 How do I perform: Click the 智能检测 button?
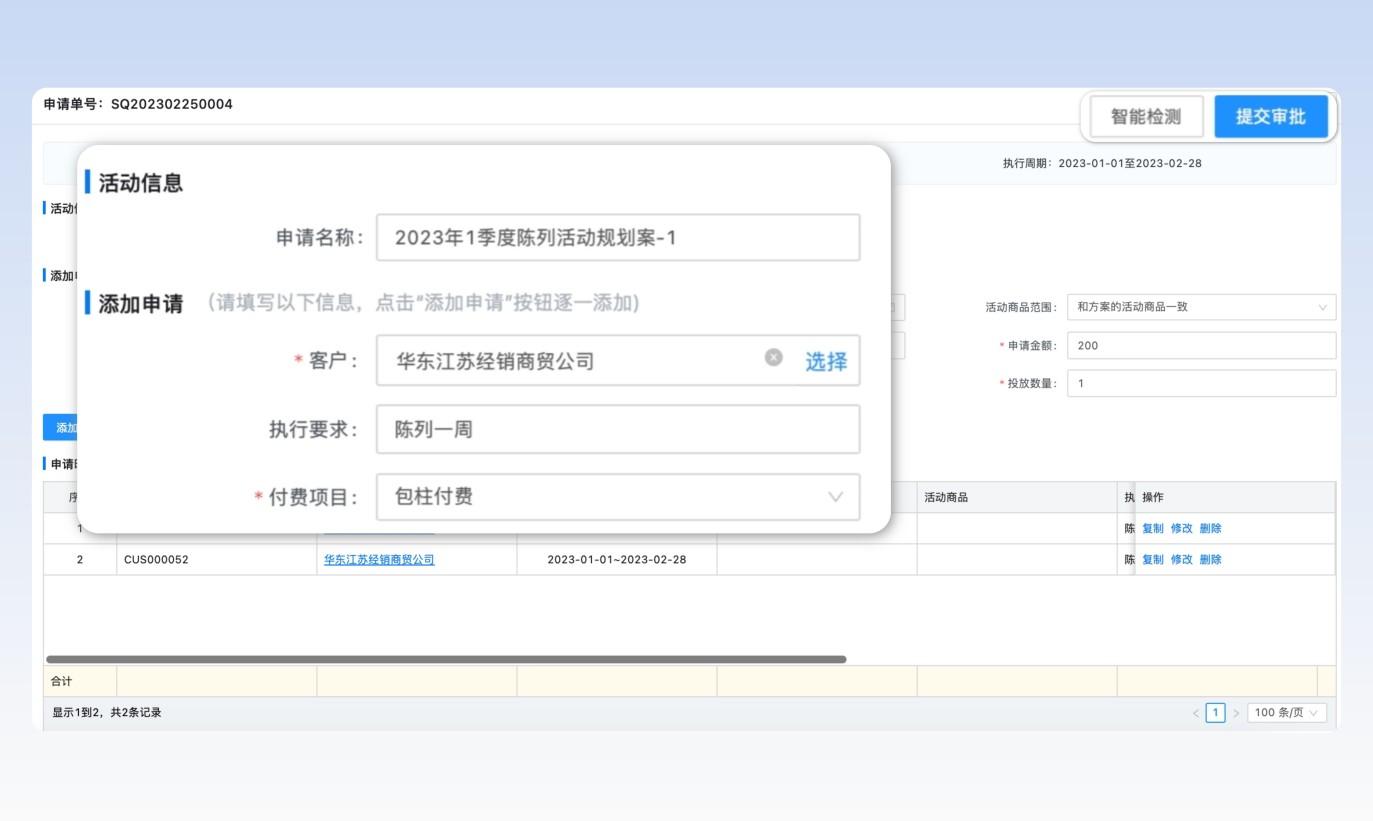1144,116
